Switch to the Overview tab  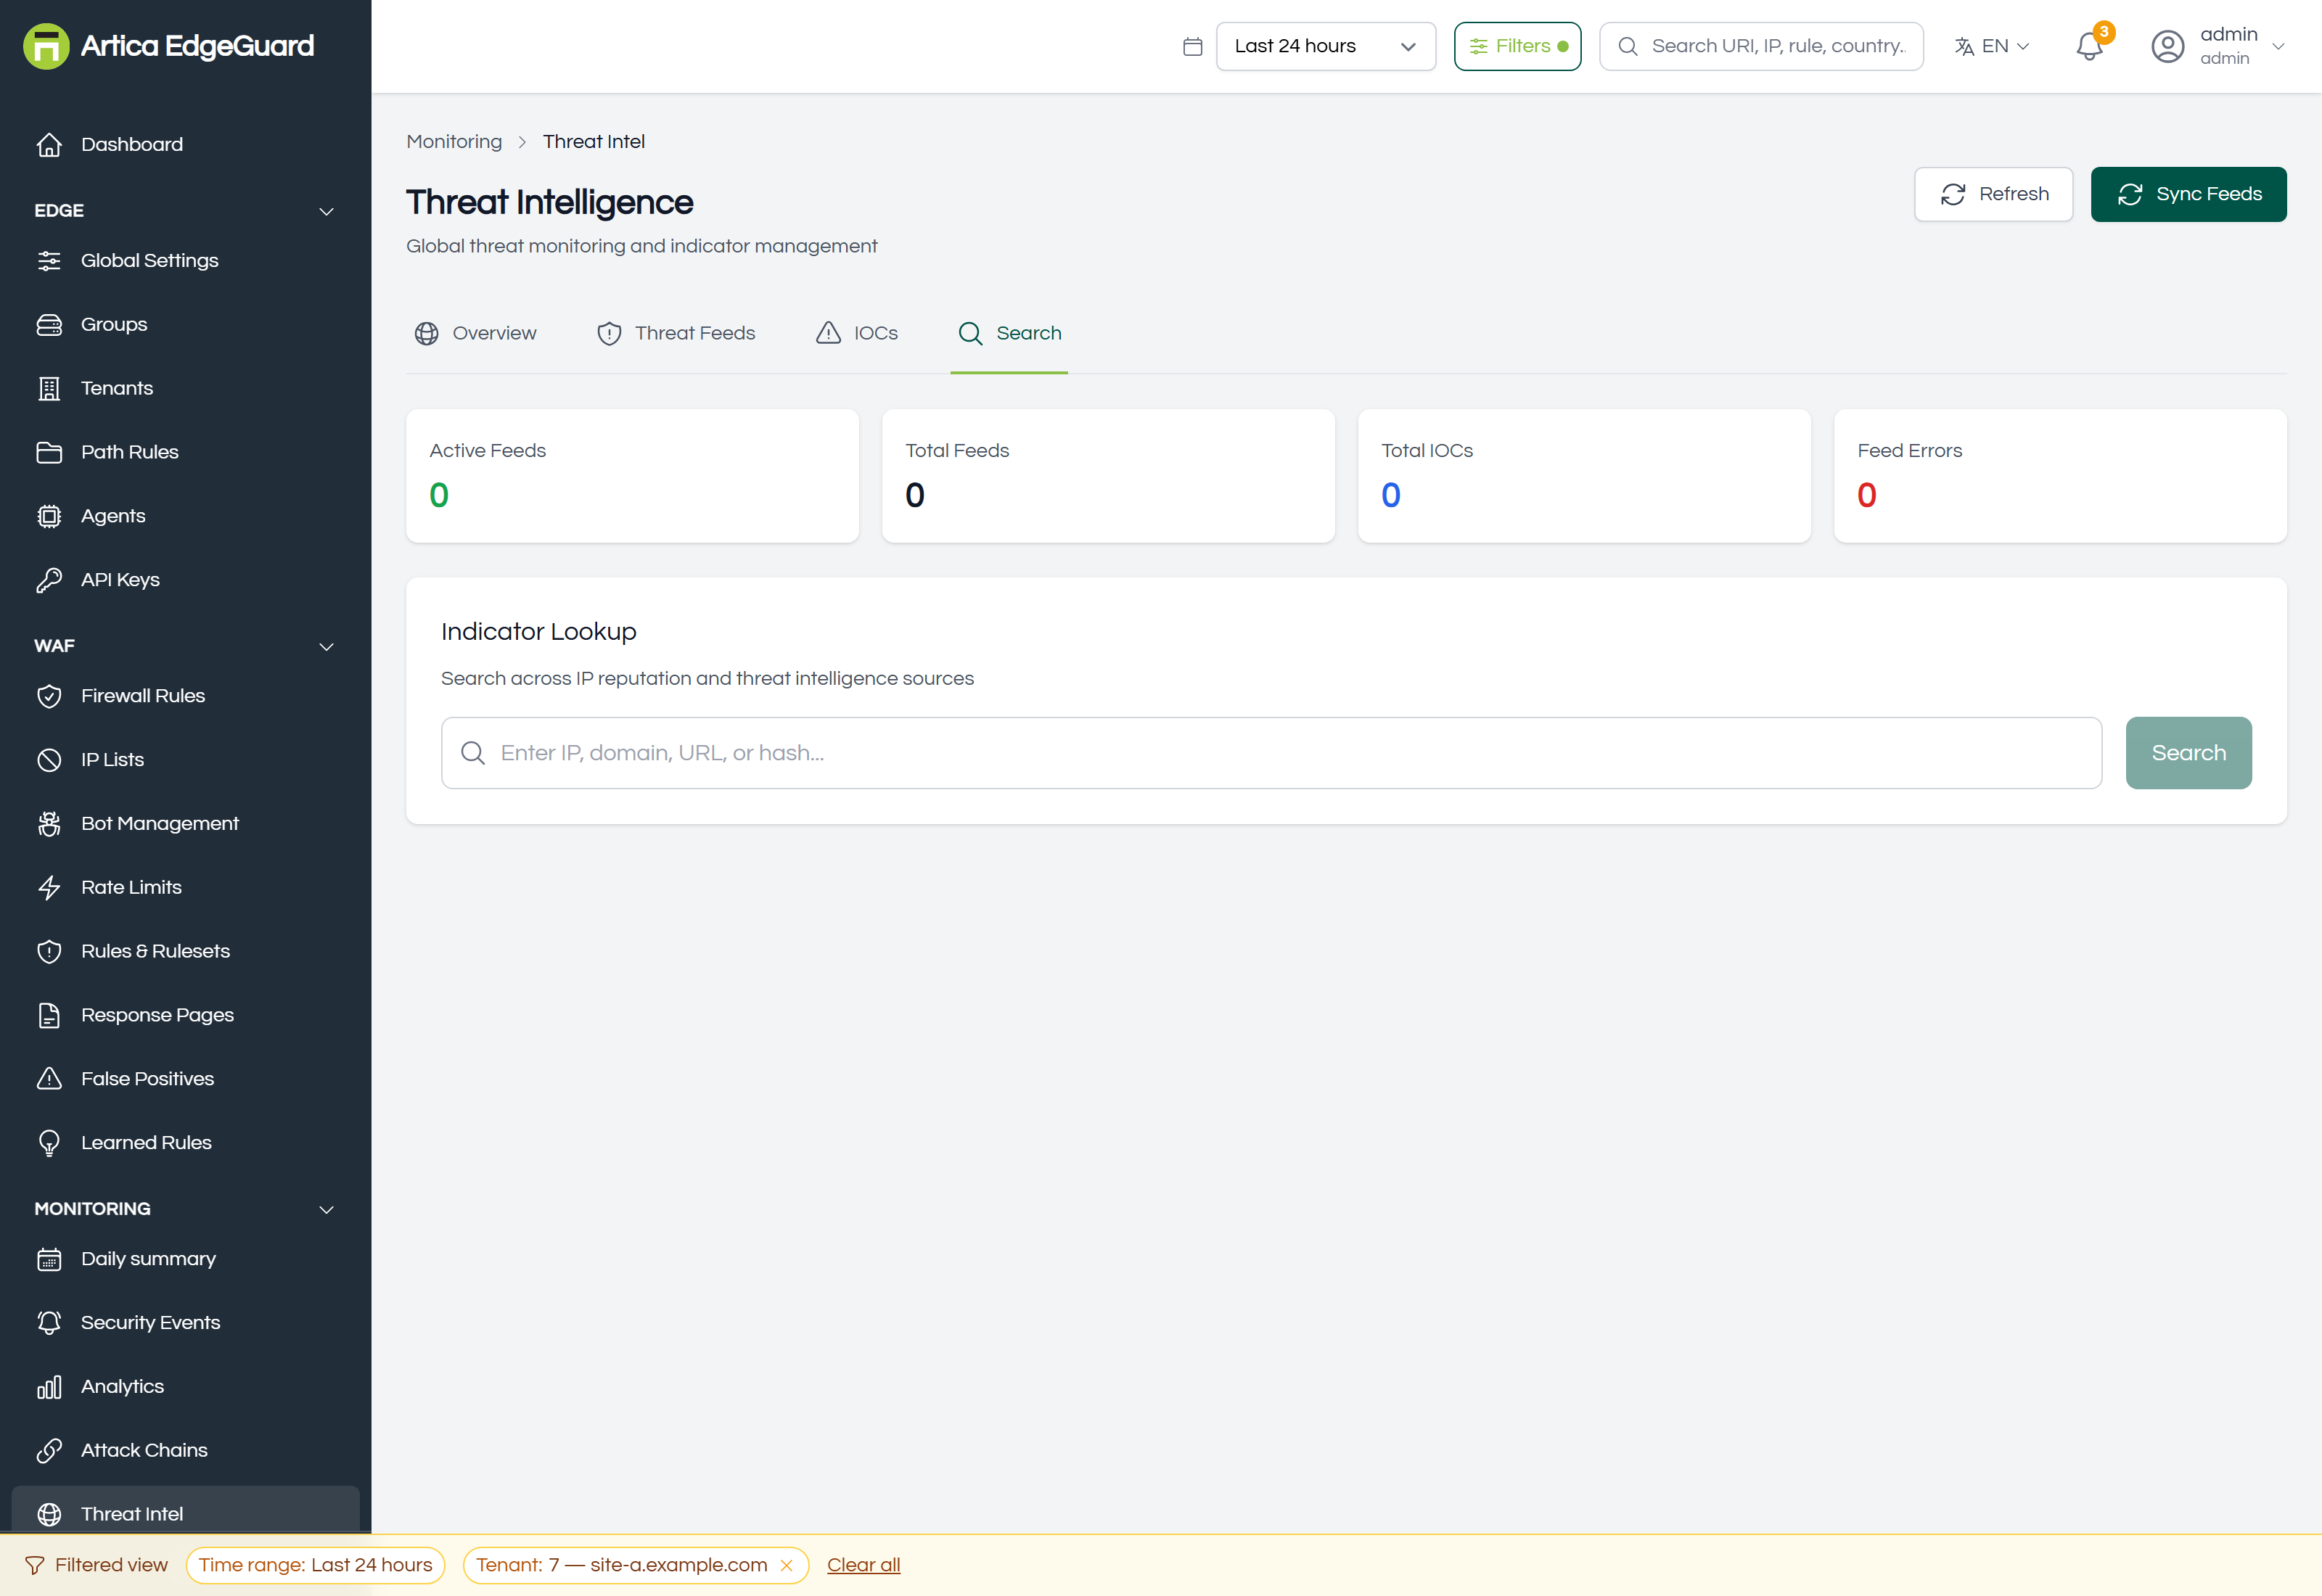click(x=476, y=334)
